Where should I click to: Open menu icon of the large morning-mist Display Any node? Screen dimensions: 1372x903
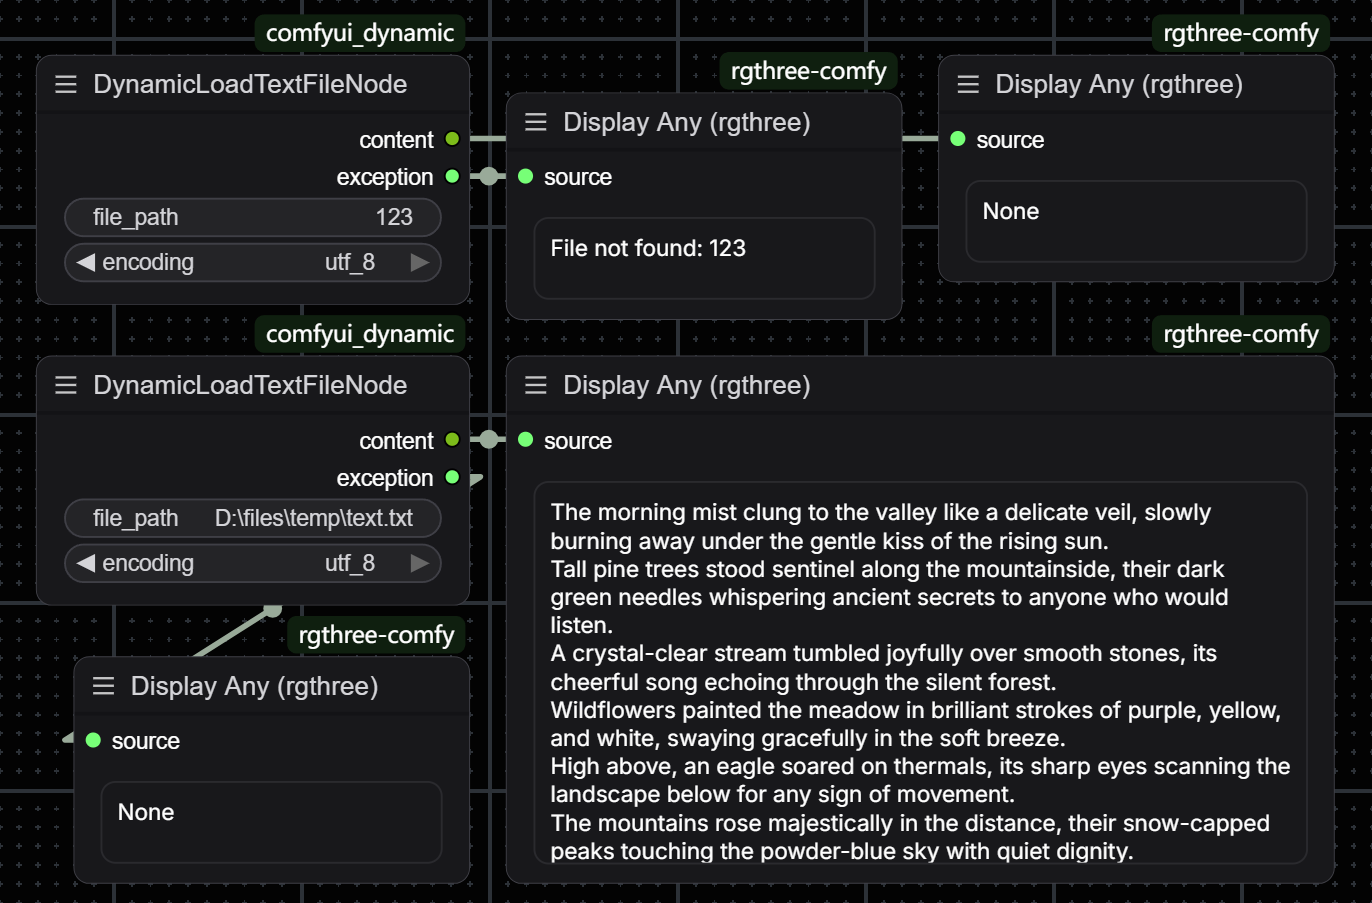pyautogui.click(x=536, y=386)
